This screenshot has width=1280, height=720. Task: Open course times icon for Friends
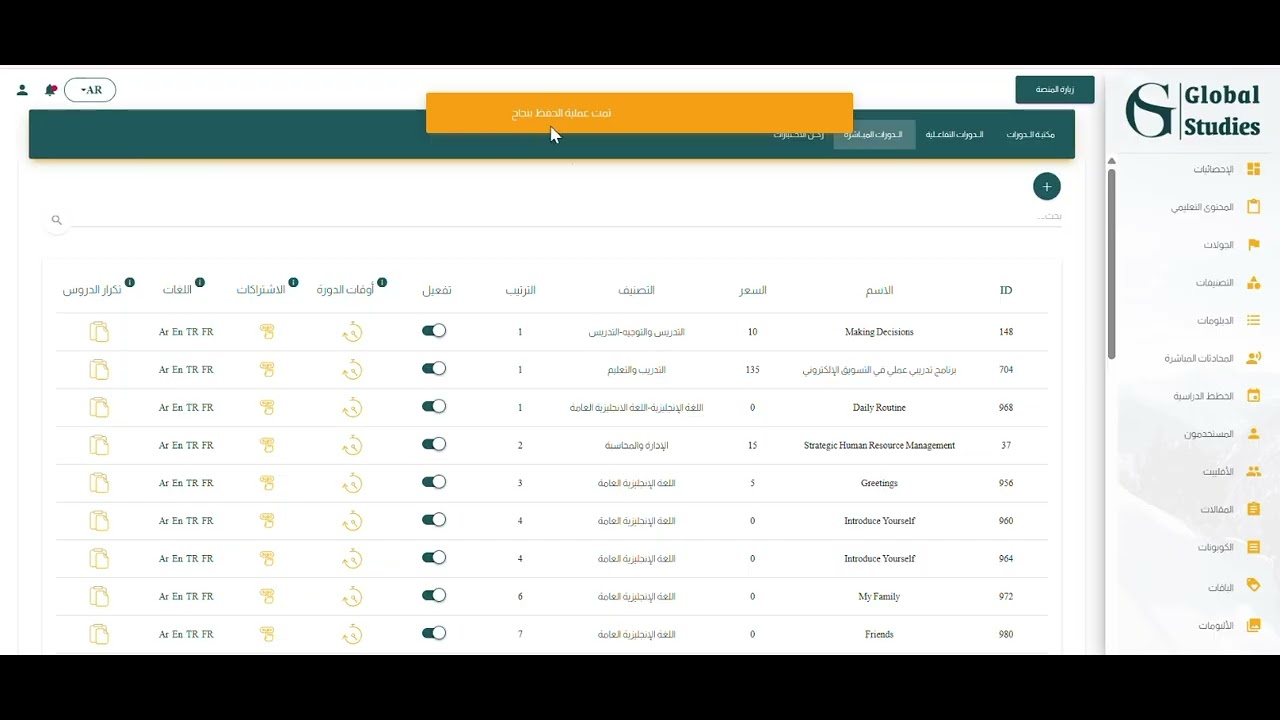coord(352,634)
